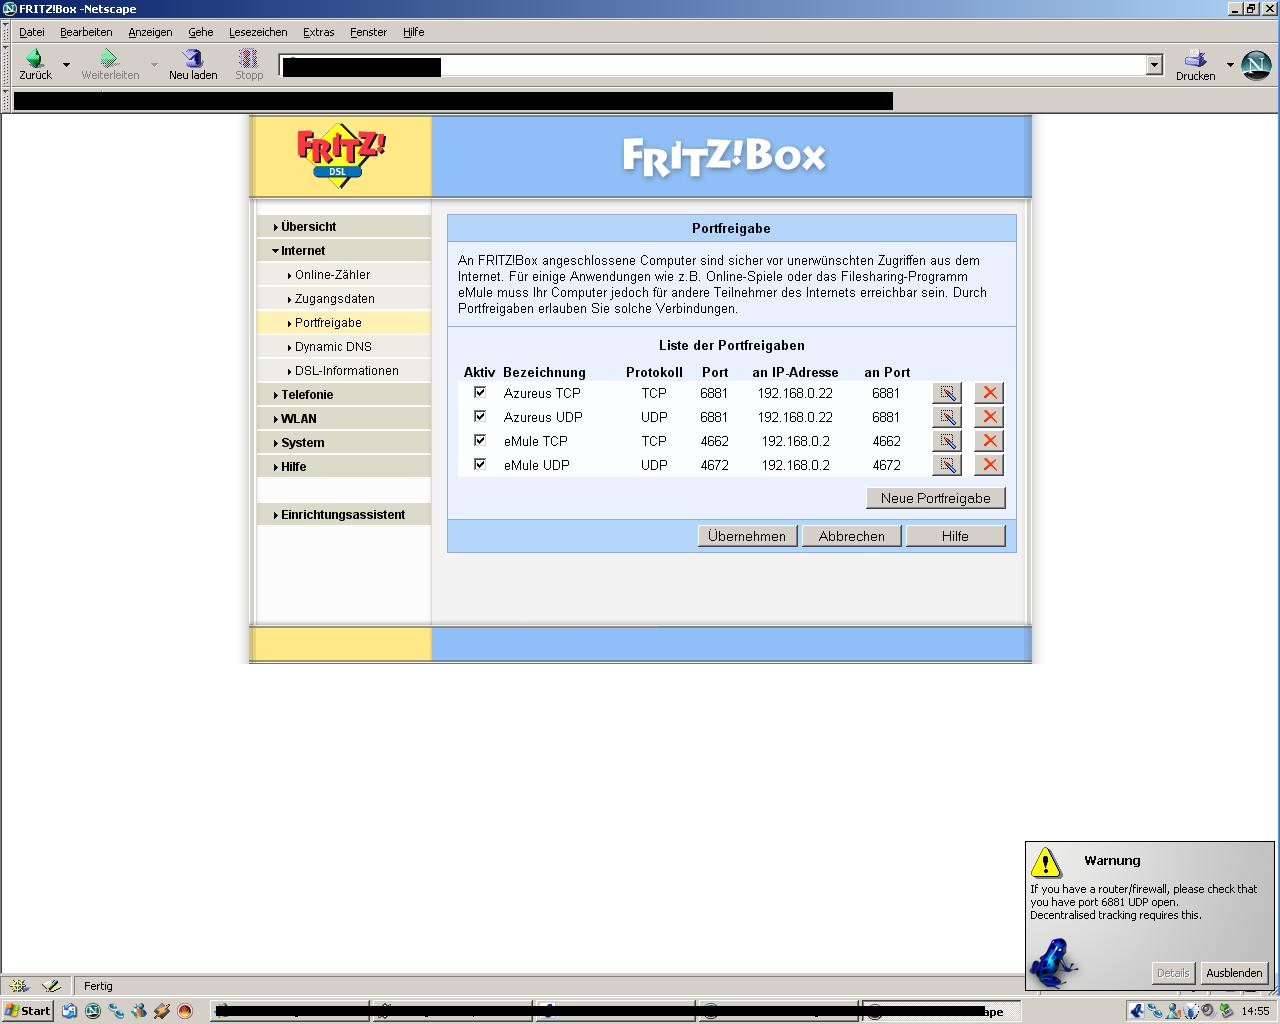This screenshot has height=1024, width=1280.
Task: Click Ausblenden in the Warnung popup
Action: click(1234, 973)
